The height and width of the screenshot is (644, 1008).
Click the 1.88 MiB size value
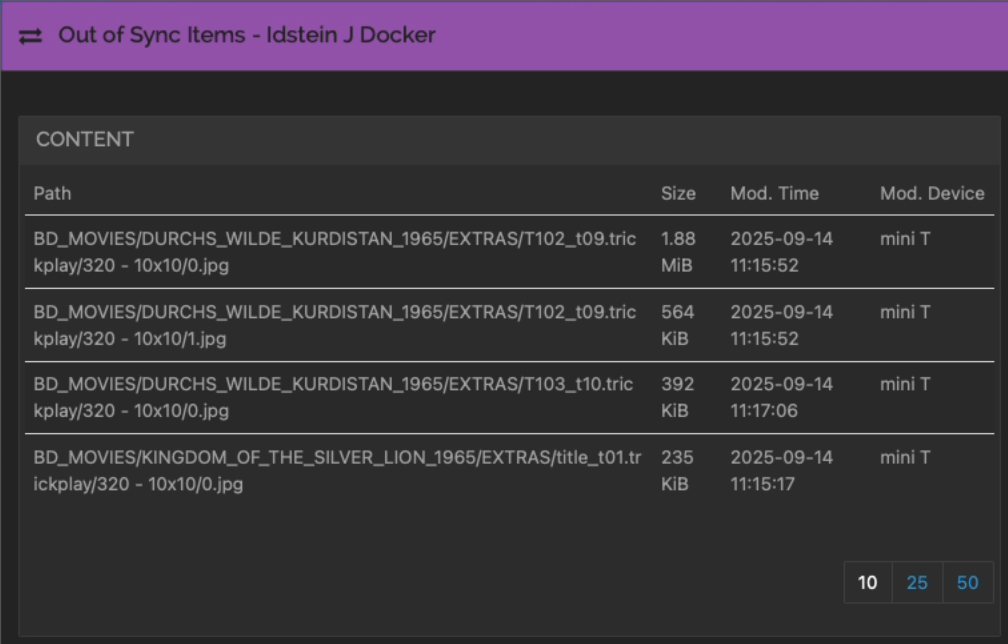click(678, 252)
